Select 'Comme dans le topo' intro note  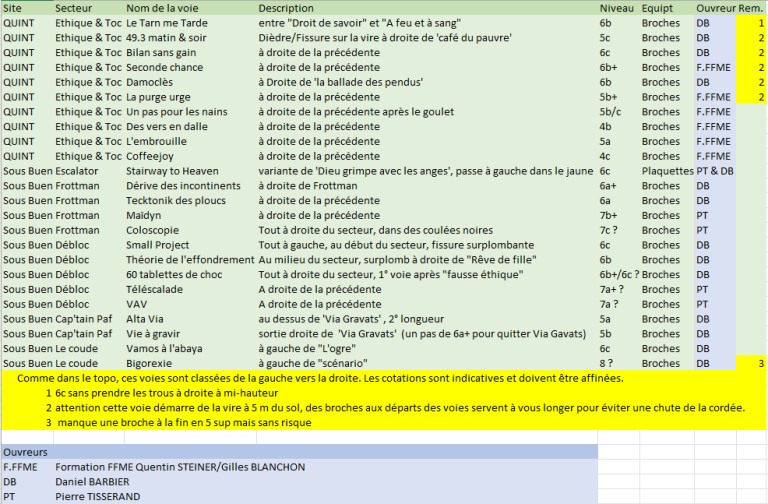coord(320,378)
